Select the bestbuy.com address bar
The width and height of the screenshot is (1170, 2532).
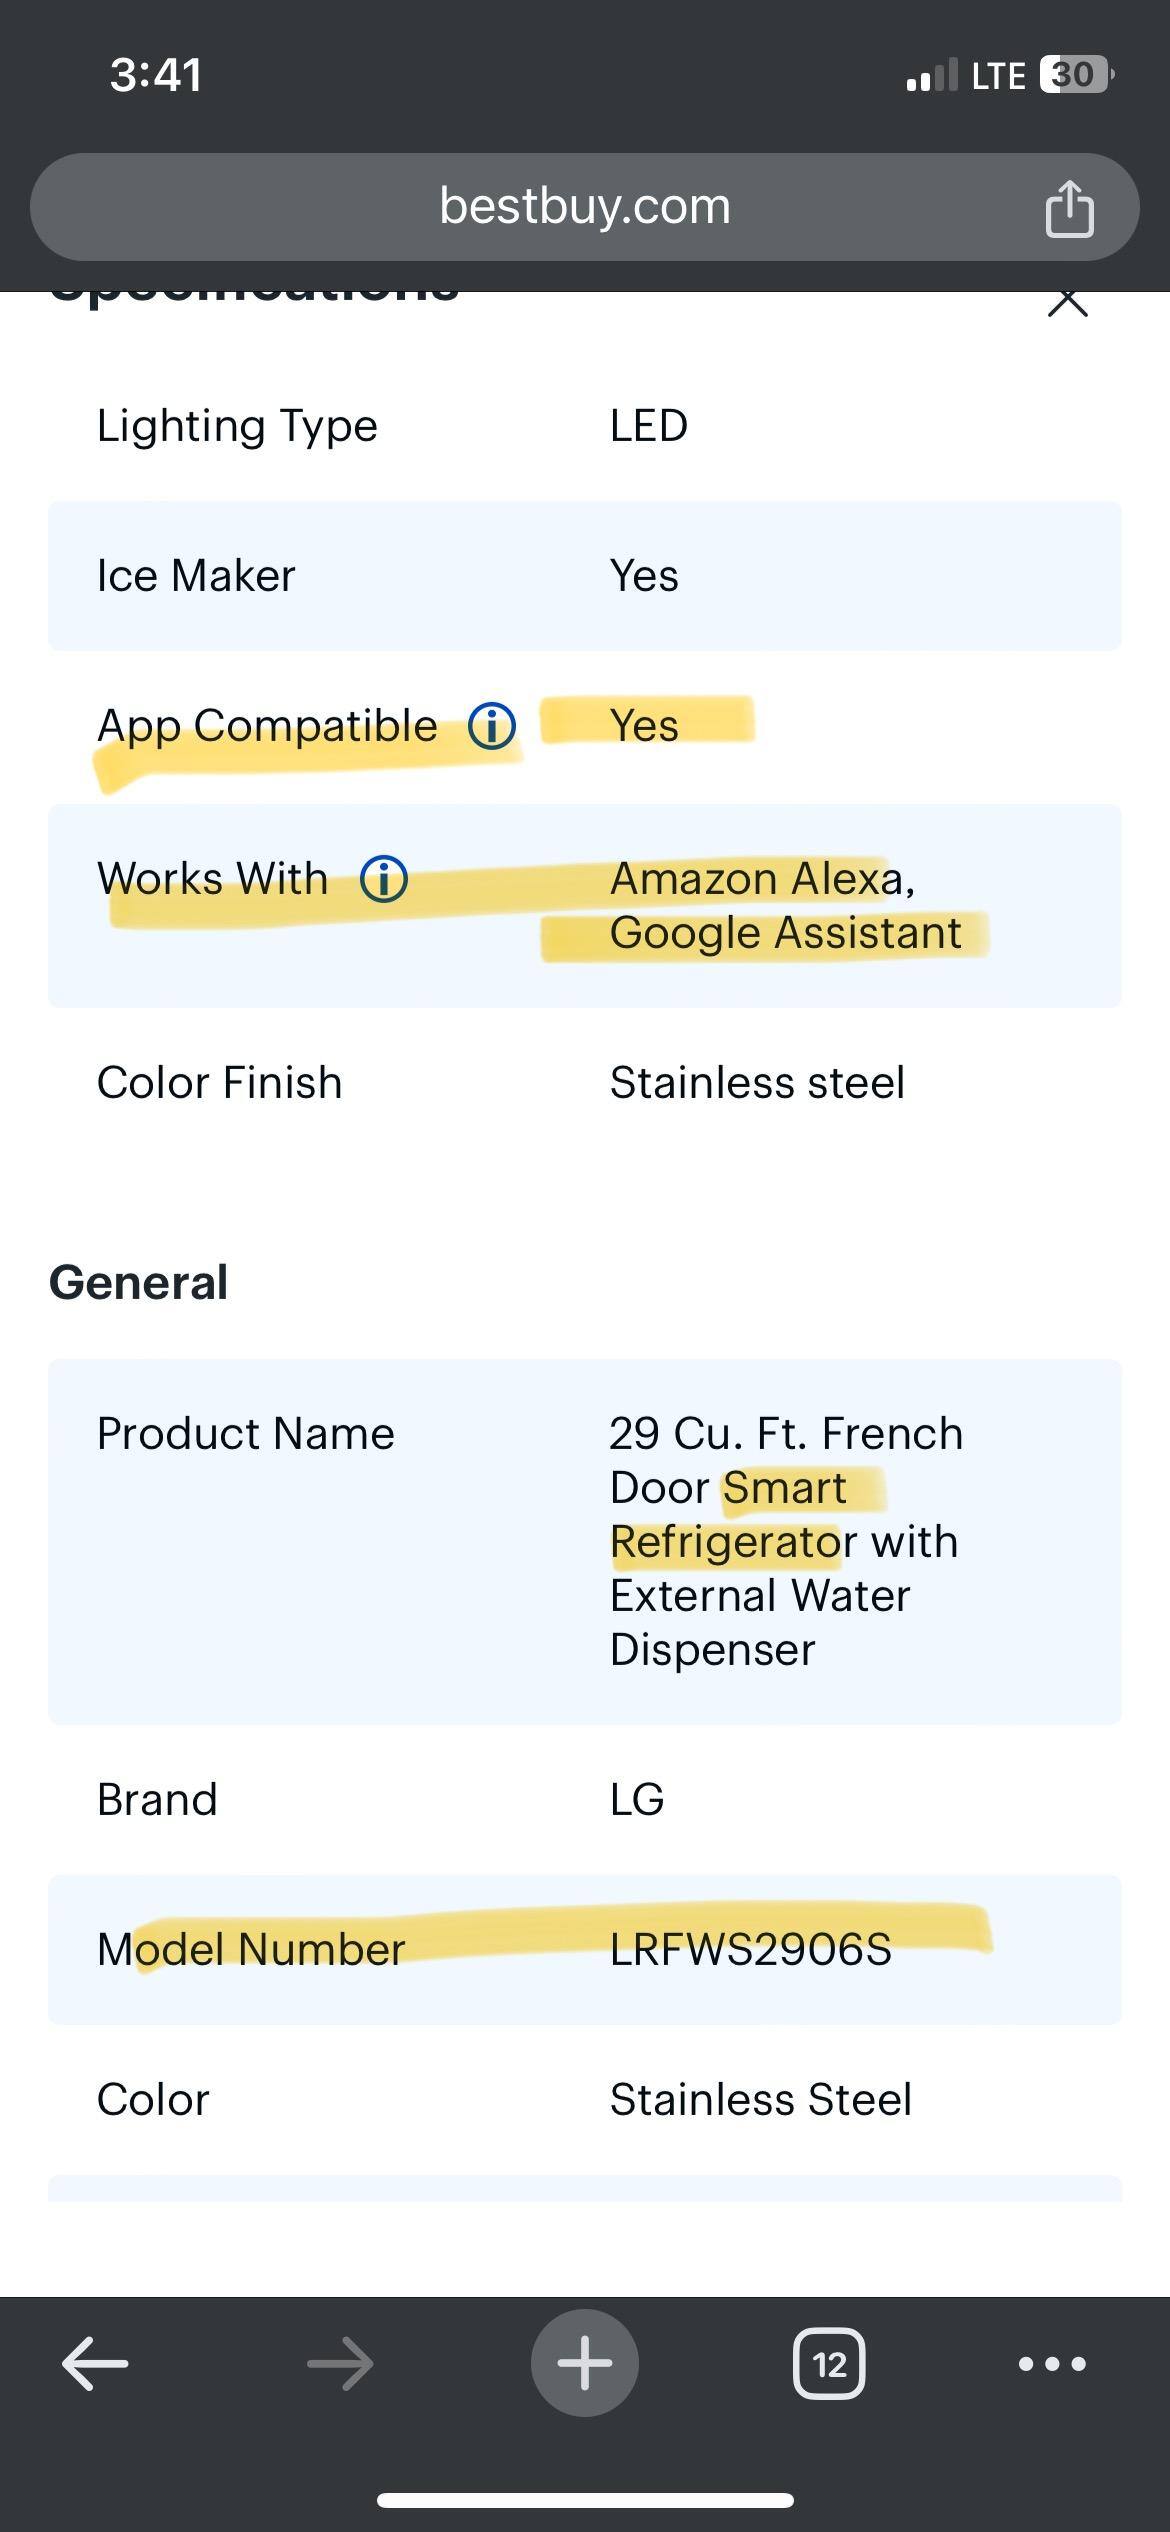coord(585,207)
